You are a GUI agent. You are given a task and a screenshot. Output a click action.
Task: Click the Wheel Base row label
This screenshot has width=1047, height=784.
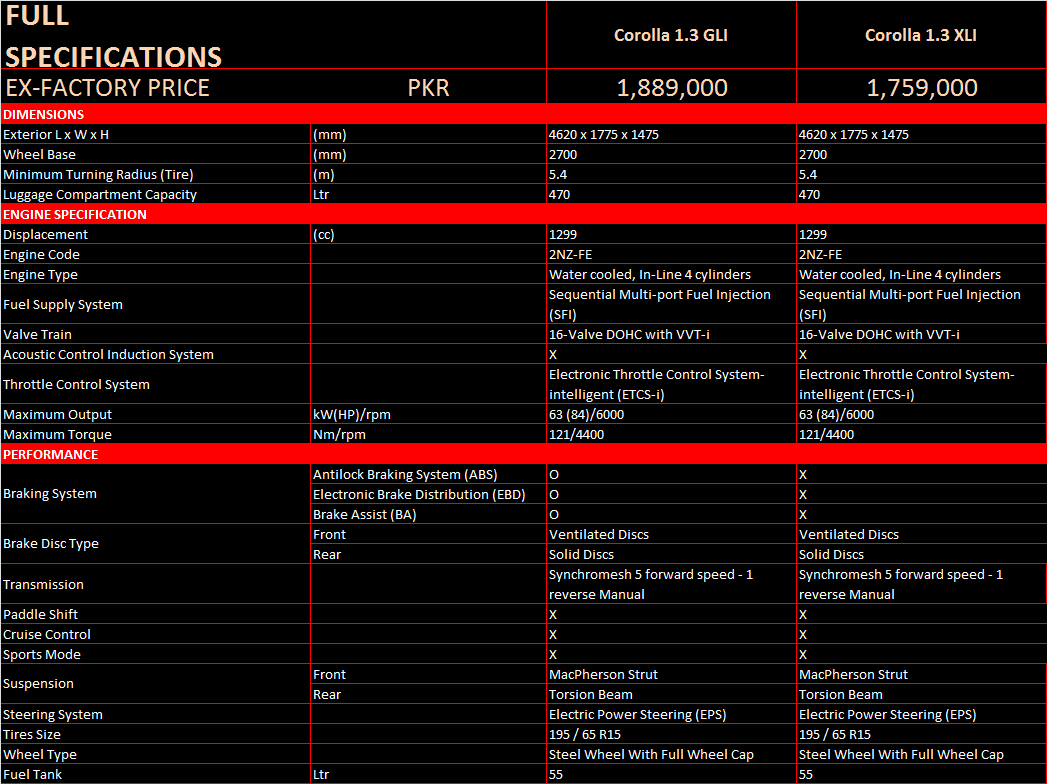tap(39, 154)
